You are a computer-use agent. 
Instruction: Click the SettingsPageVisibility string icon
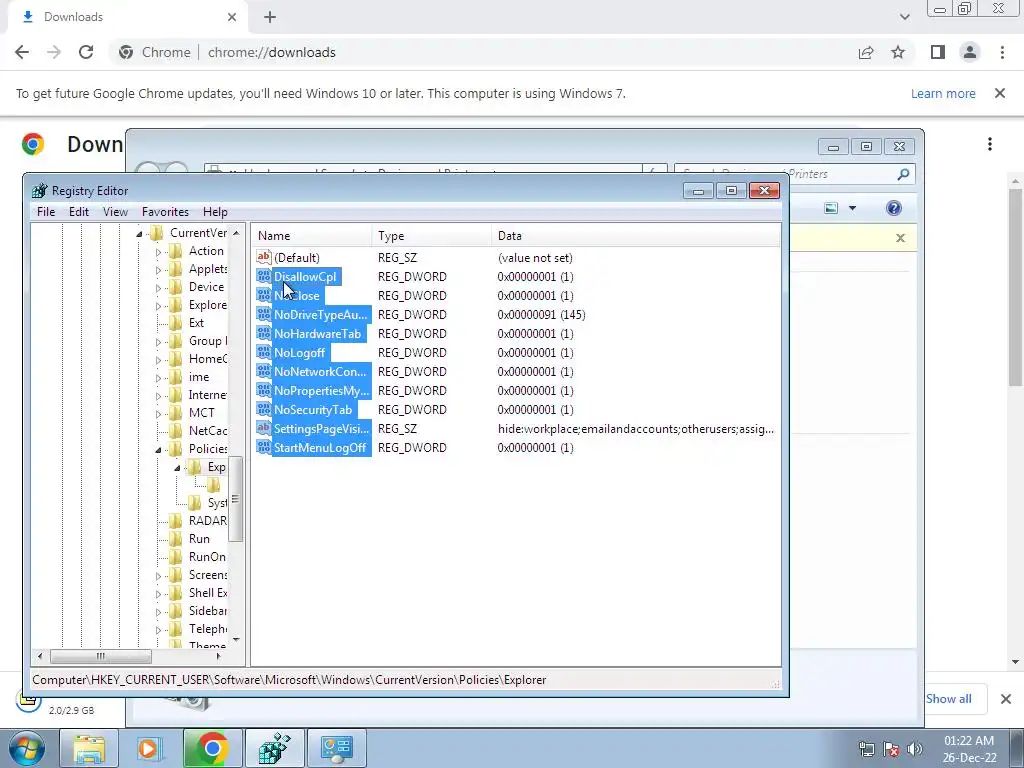[264, 428]
